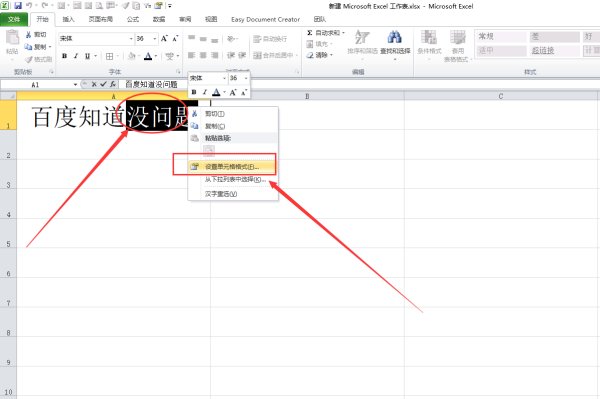
Task: Click the fx Insert Function button
Action: (x=112, y=84)
